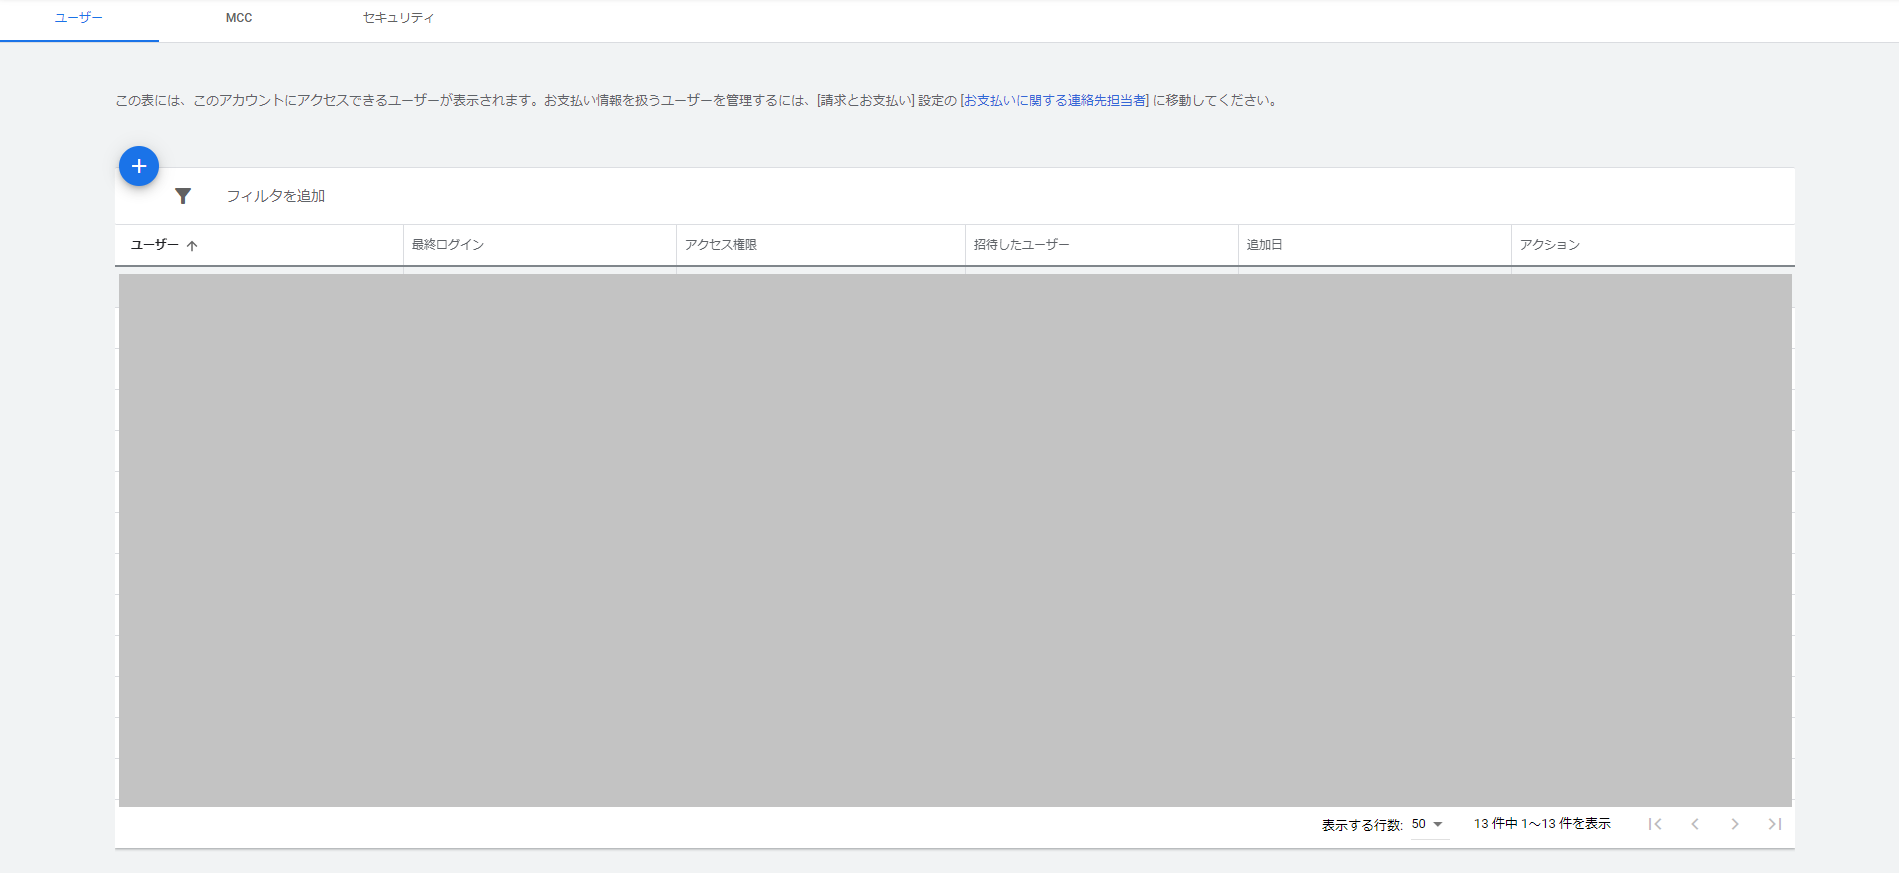This screenshot has height=873, width=1899.
Task: Go to previous page arrow
Action: click(x=1695, y=824)
